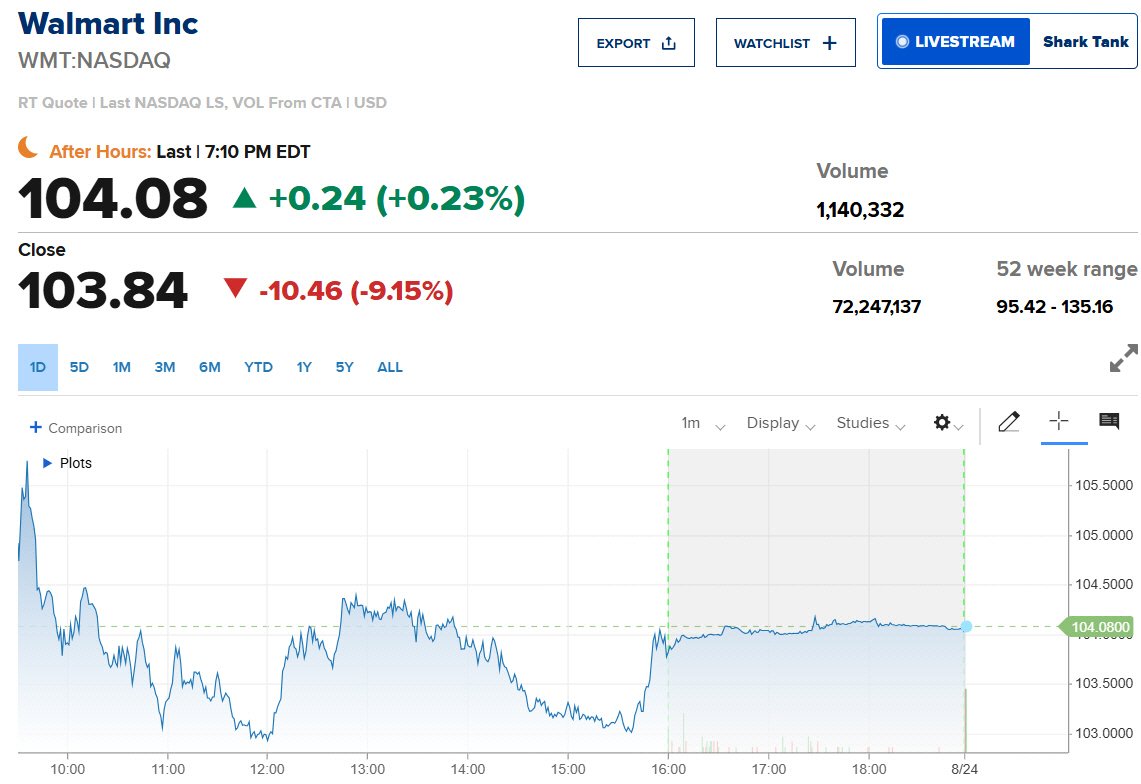Expand the Plots legend triangle
The height and width of the screenshot is (784, 1141).
coord(47,463)
